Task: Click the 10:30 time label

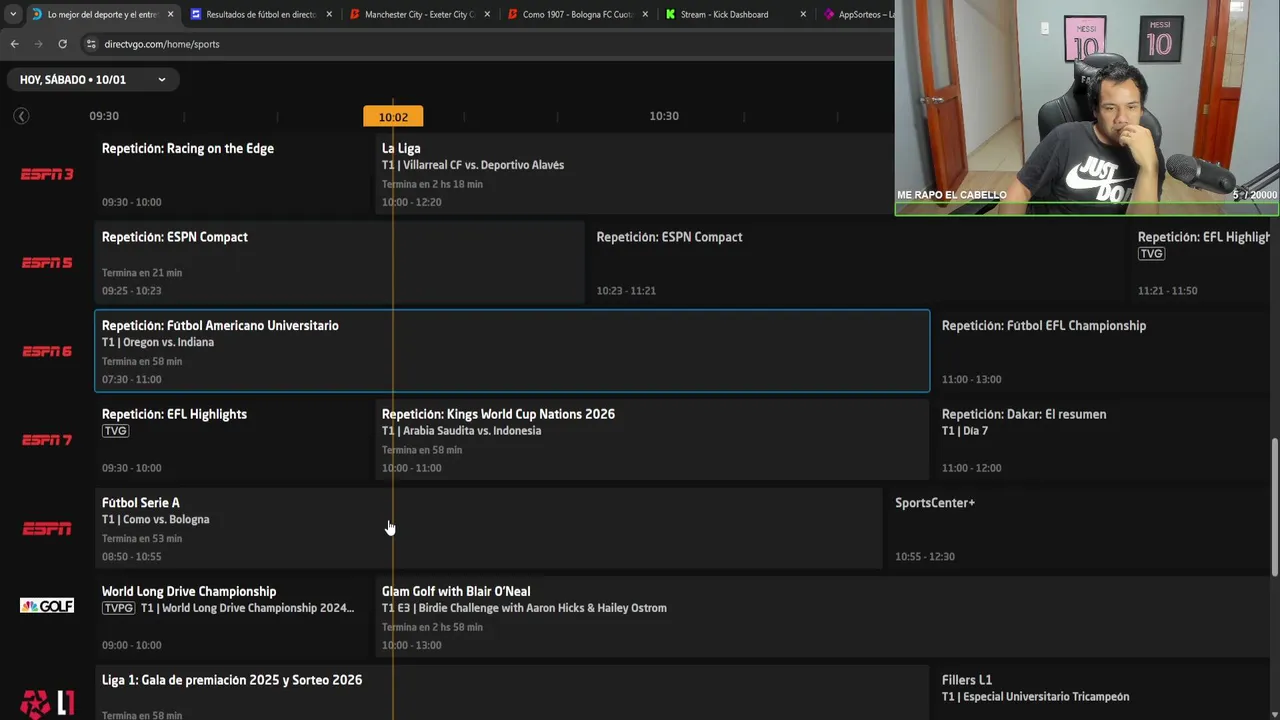Action: [x=664, y=116]
